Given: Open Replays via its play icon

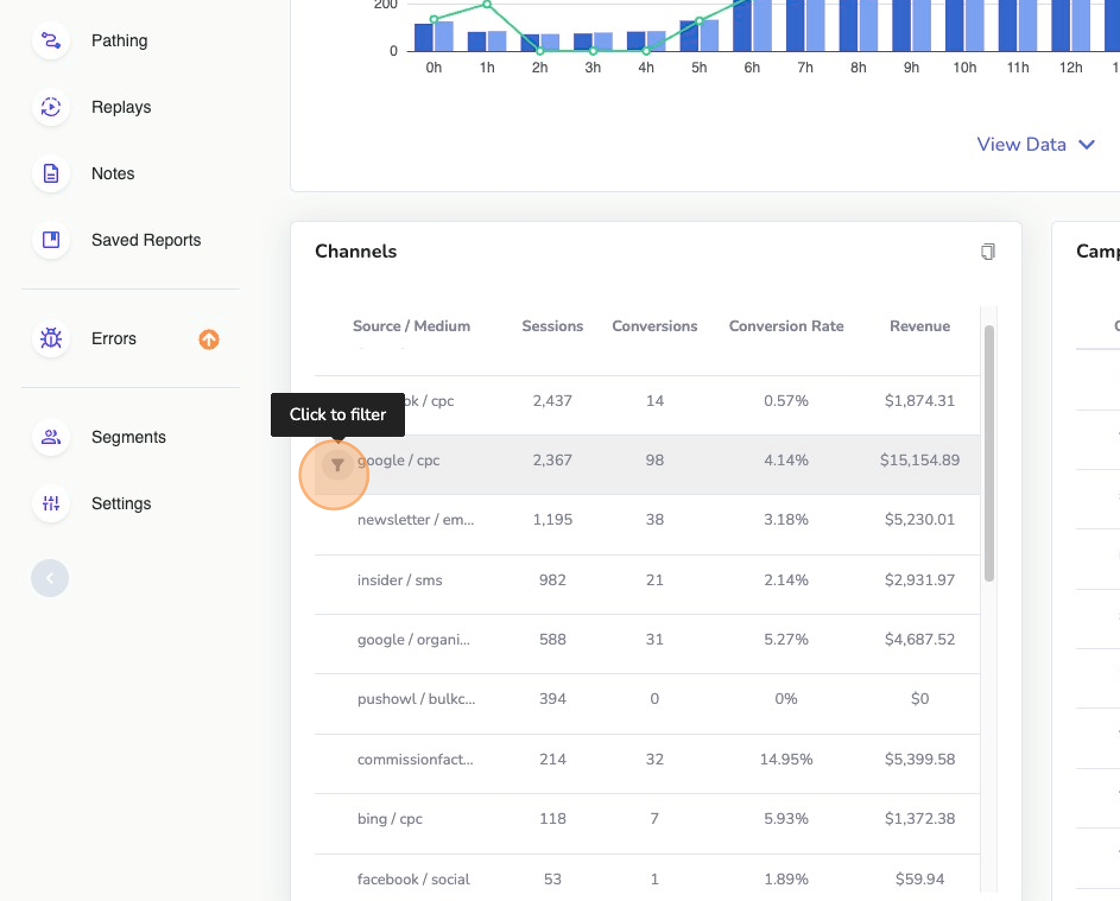Looking at the screenshot, I should [x=51, y=107].
